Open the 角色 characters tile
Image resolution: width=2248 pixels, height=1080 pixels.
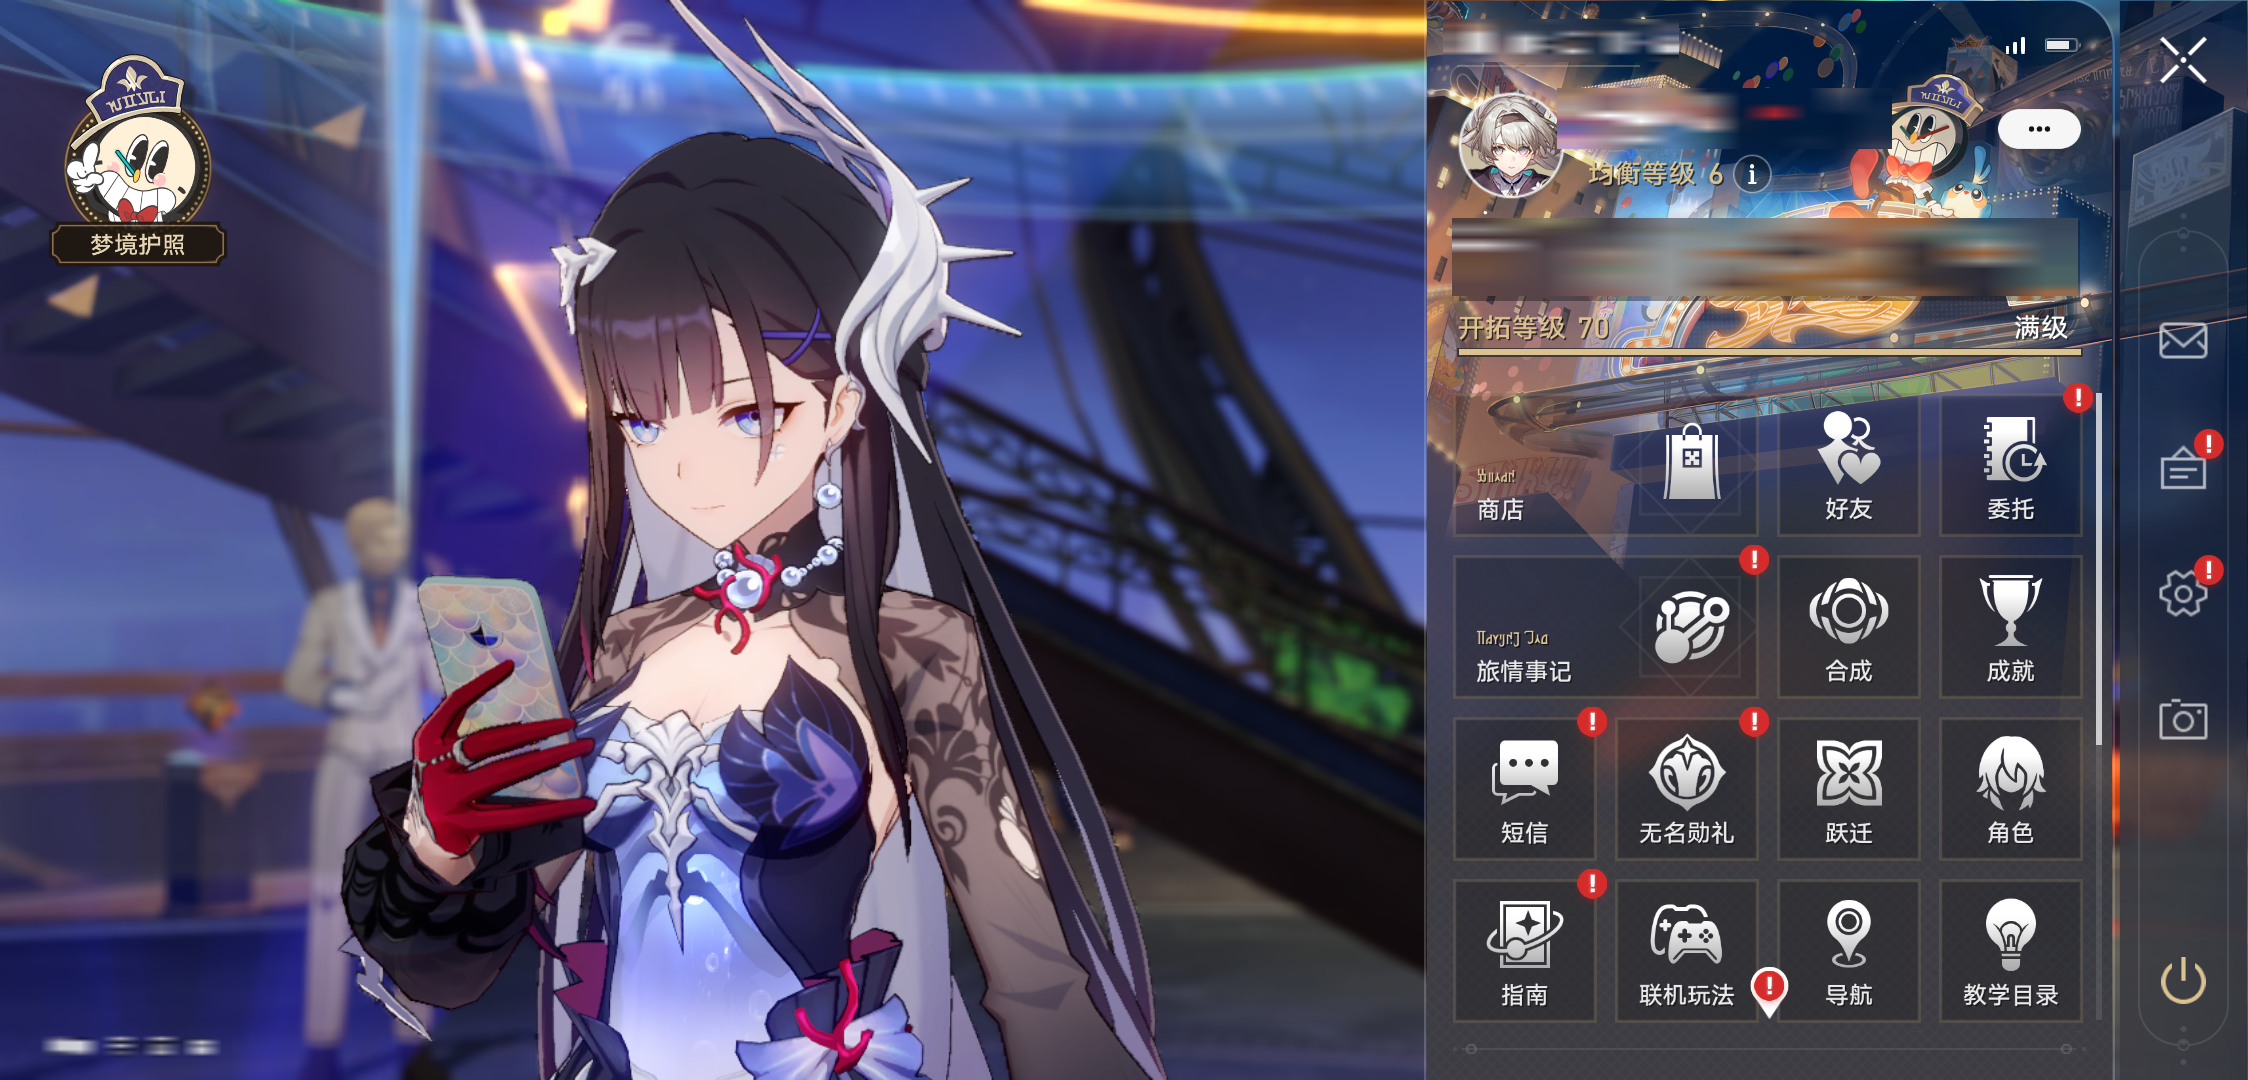click(x=2010, y=789)
